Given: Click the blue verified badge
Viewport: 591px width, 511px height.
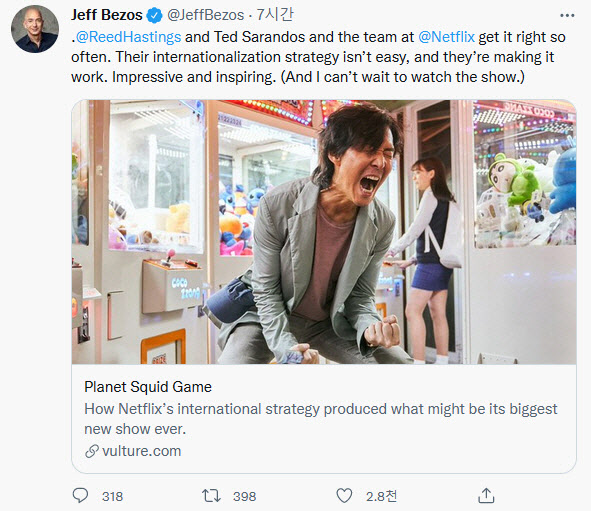Looking at the screenshot, I should (x=155, y=15).
